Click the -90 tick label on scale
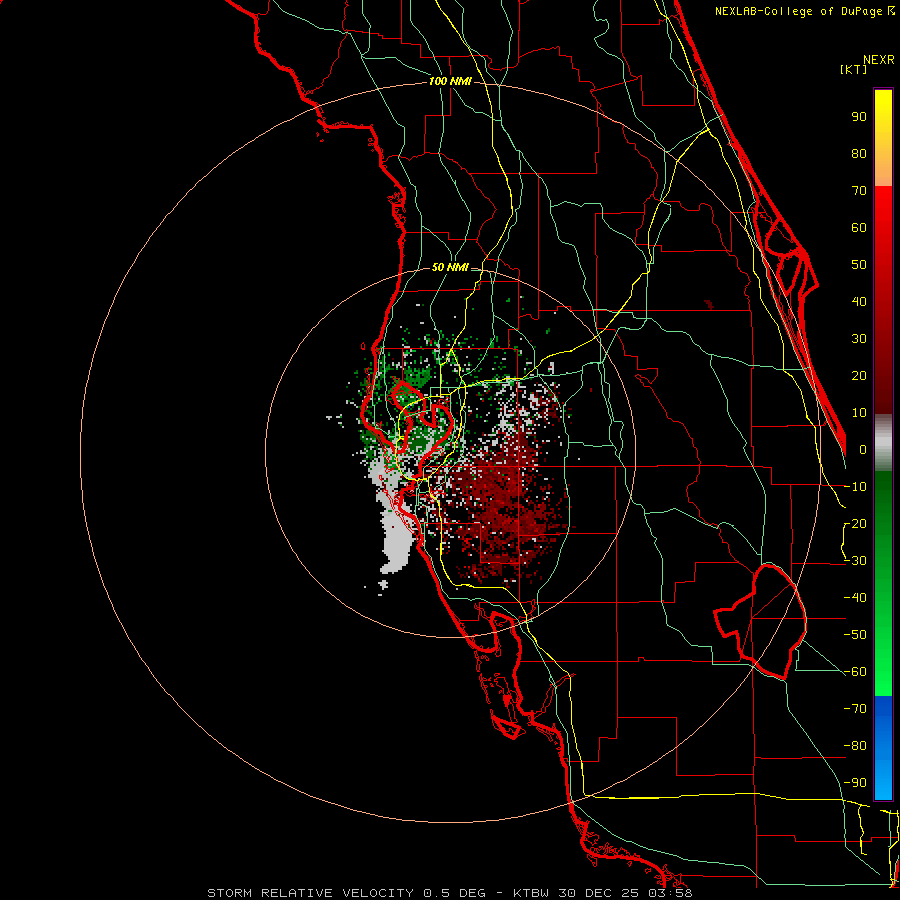Viewport: 900px width, 900px height. [855, 783]
